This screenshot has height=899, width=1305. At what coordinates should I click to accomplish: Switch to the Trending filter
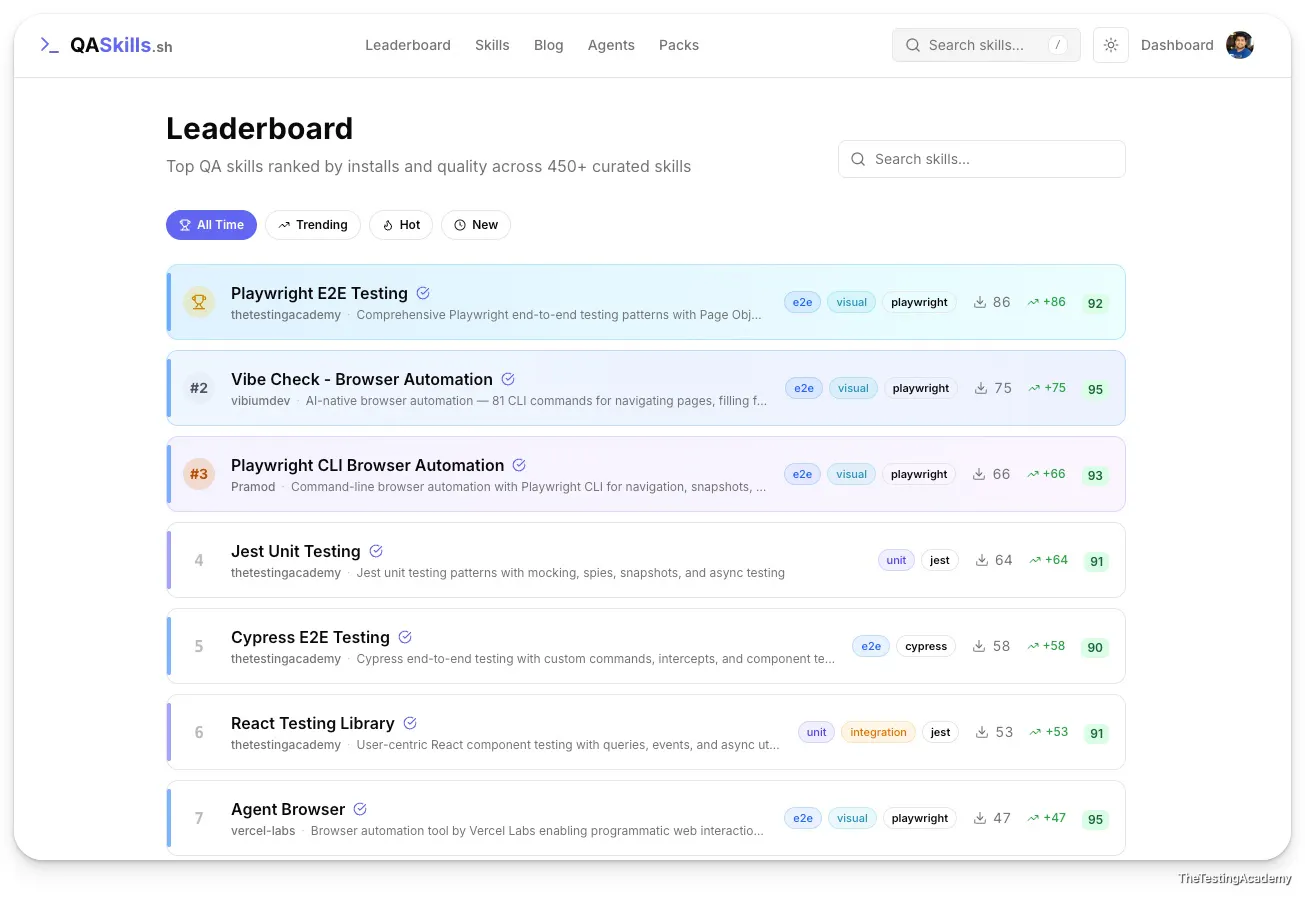(x=312, y=225)
